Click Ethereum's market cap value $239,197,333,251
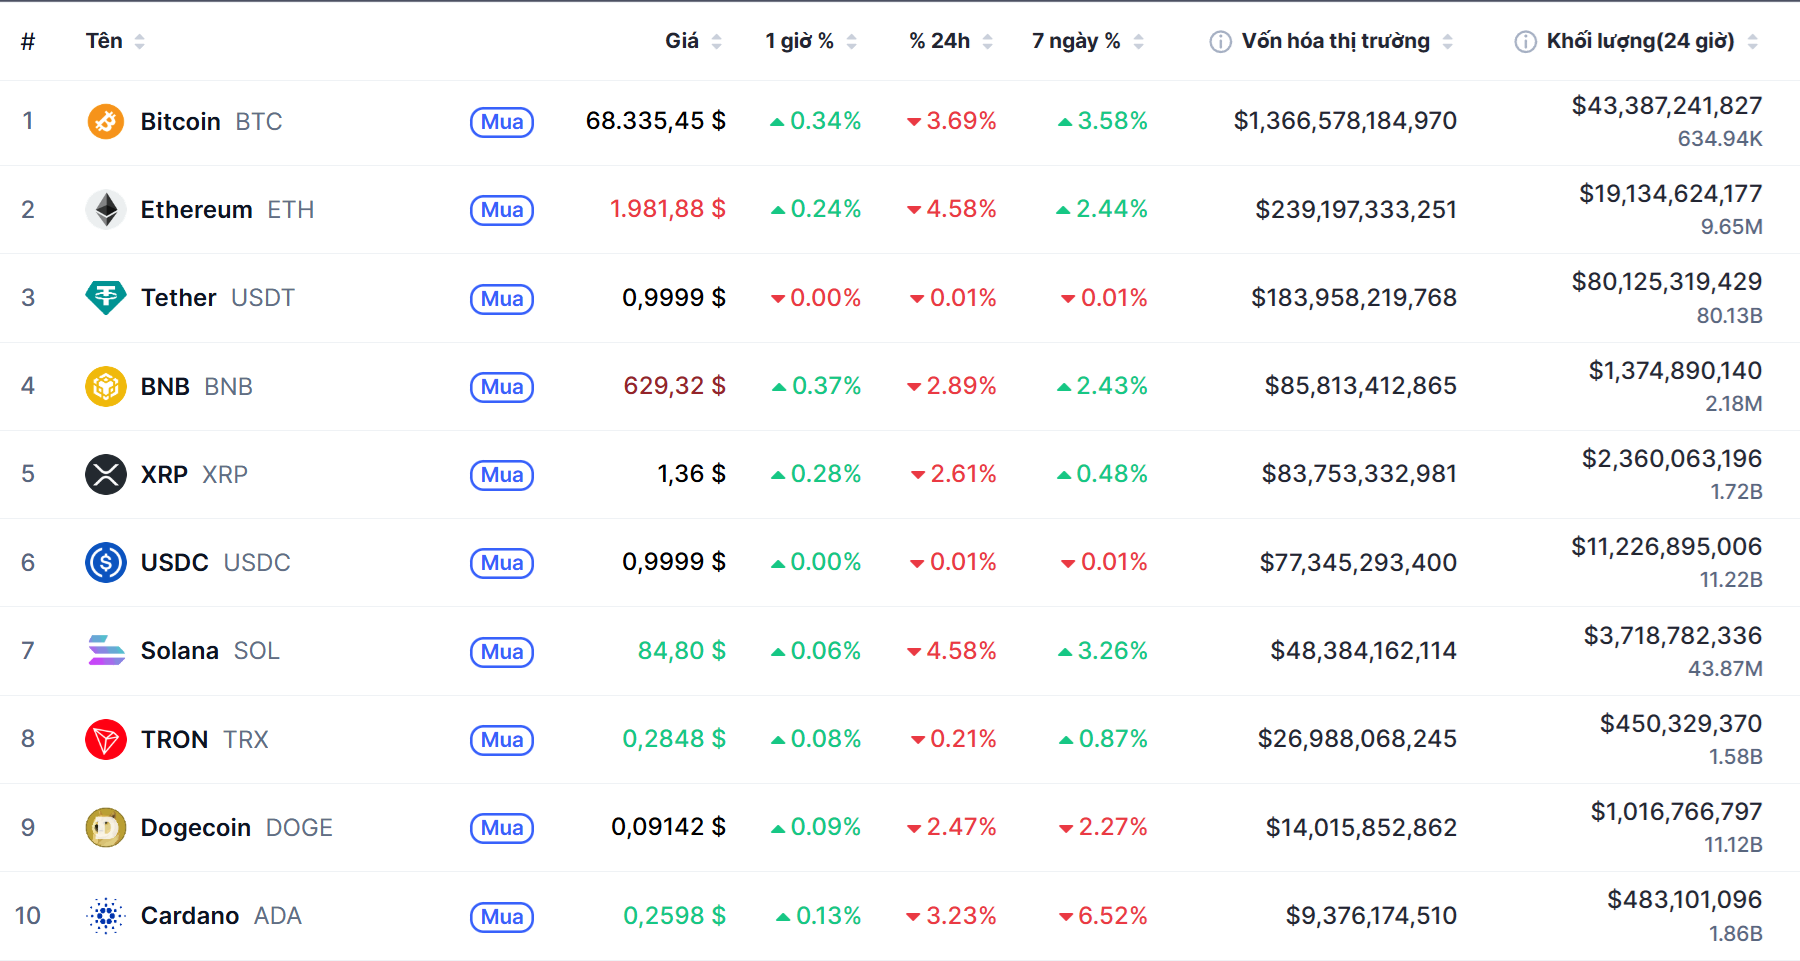The height and width of the screenshot is (961, 1800). tap(1355, 210)
